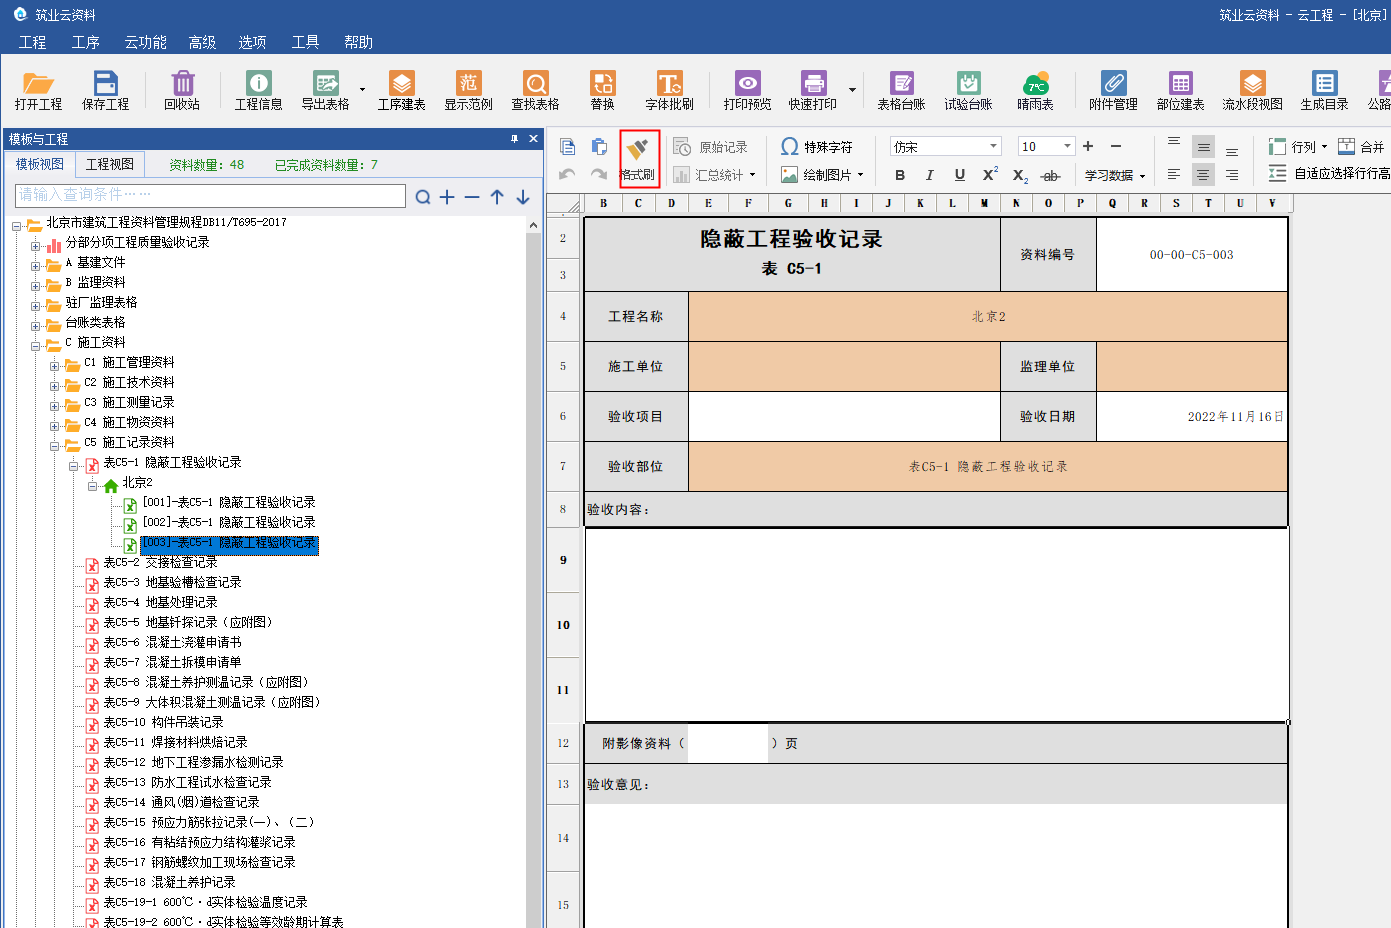Open 附件管理 attachment manager

click(1114, 90)
